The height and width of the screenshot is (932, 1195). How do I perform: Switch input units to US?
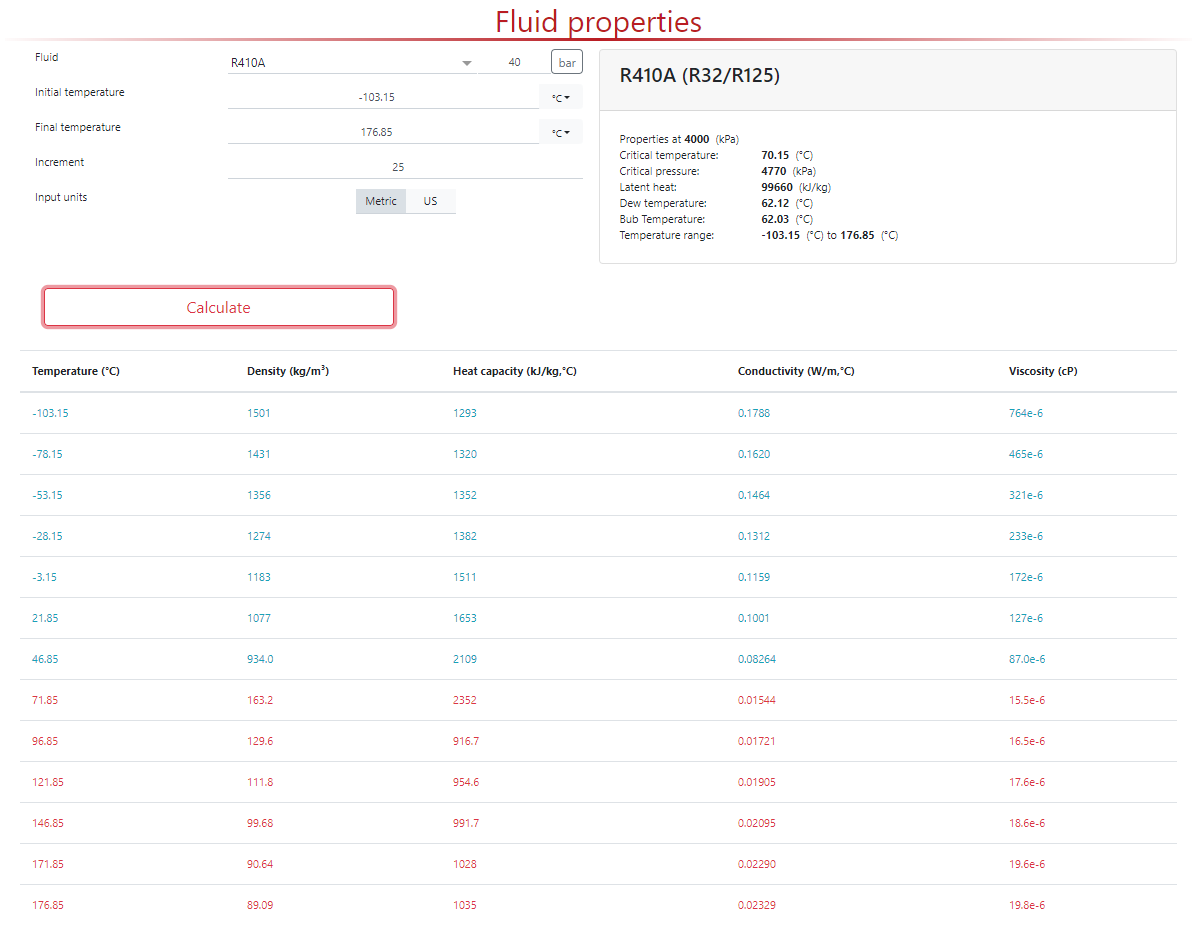click(x=430, y=201)
